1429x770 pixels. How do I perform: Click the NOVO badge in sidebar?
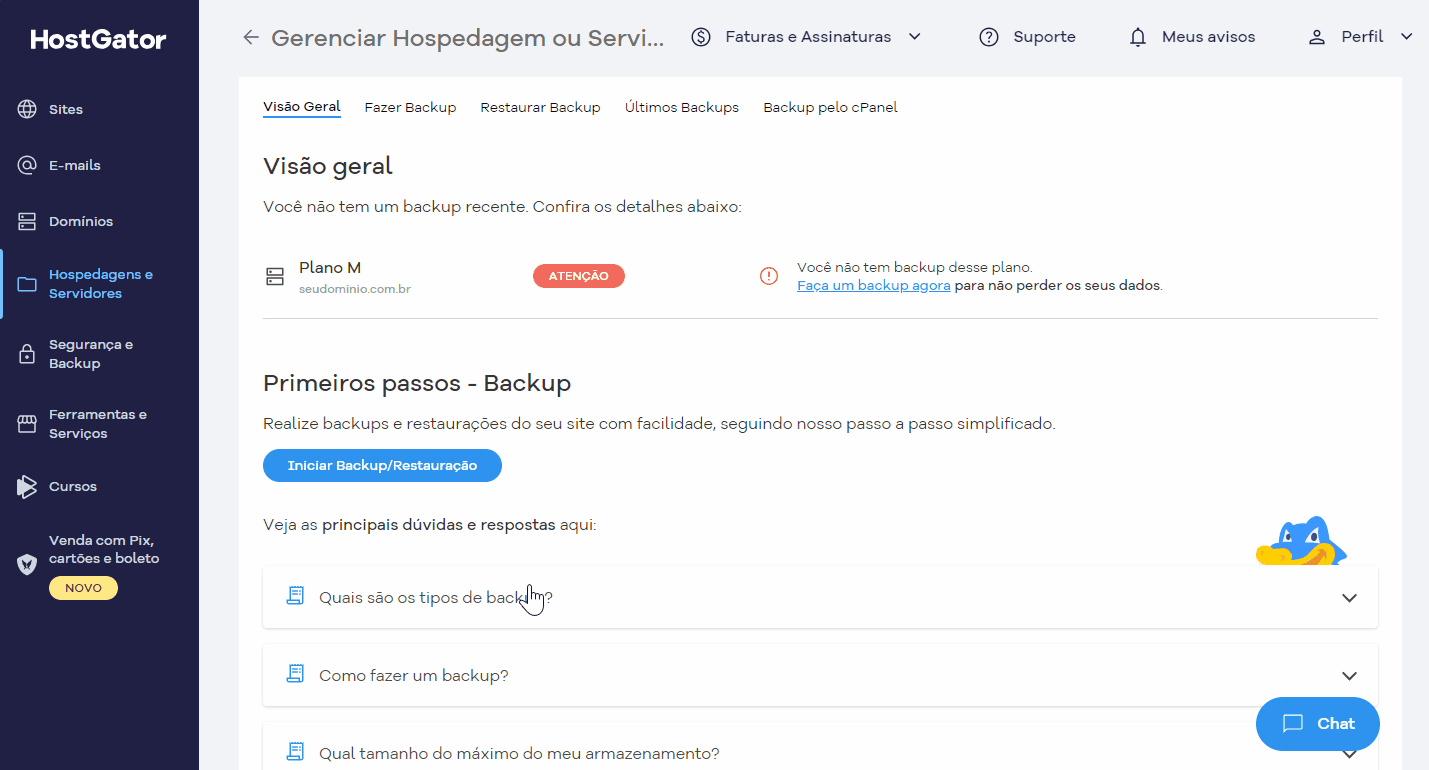click(83, 588)
